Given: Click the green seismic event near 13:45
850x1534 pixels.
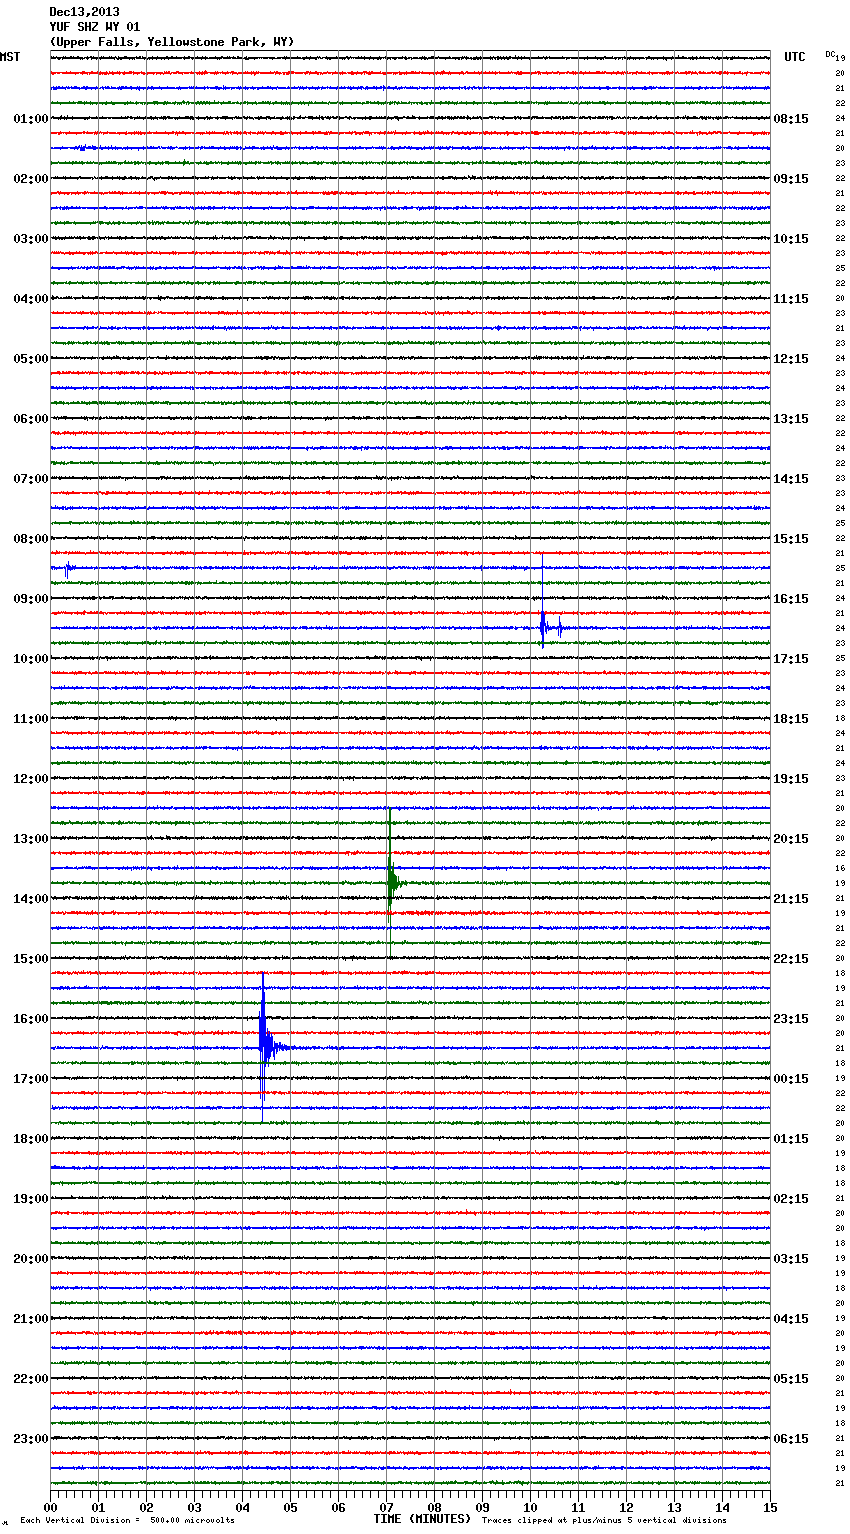Looking at the screenshot, I should [x=393, y=882].
